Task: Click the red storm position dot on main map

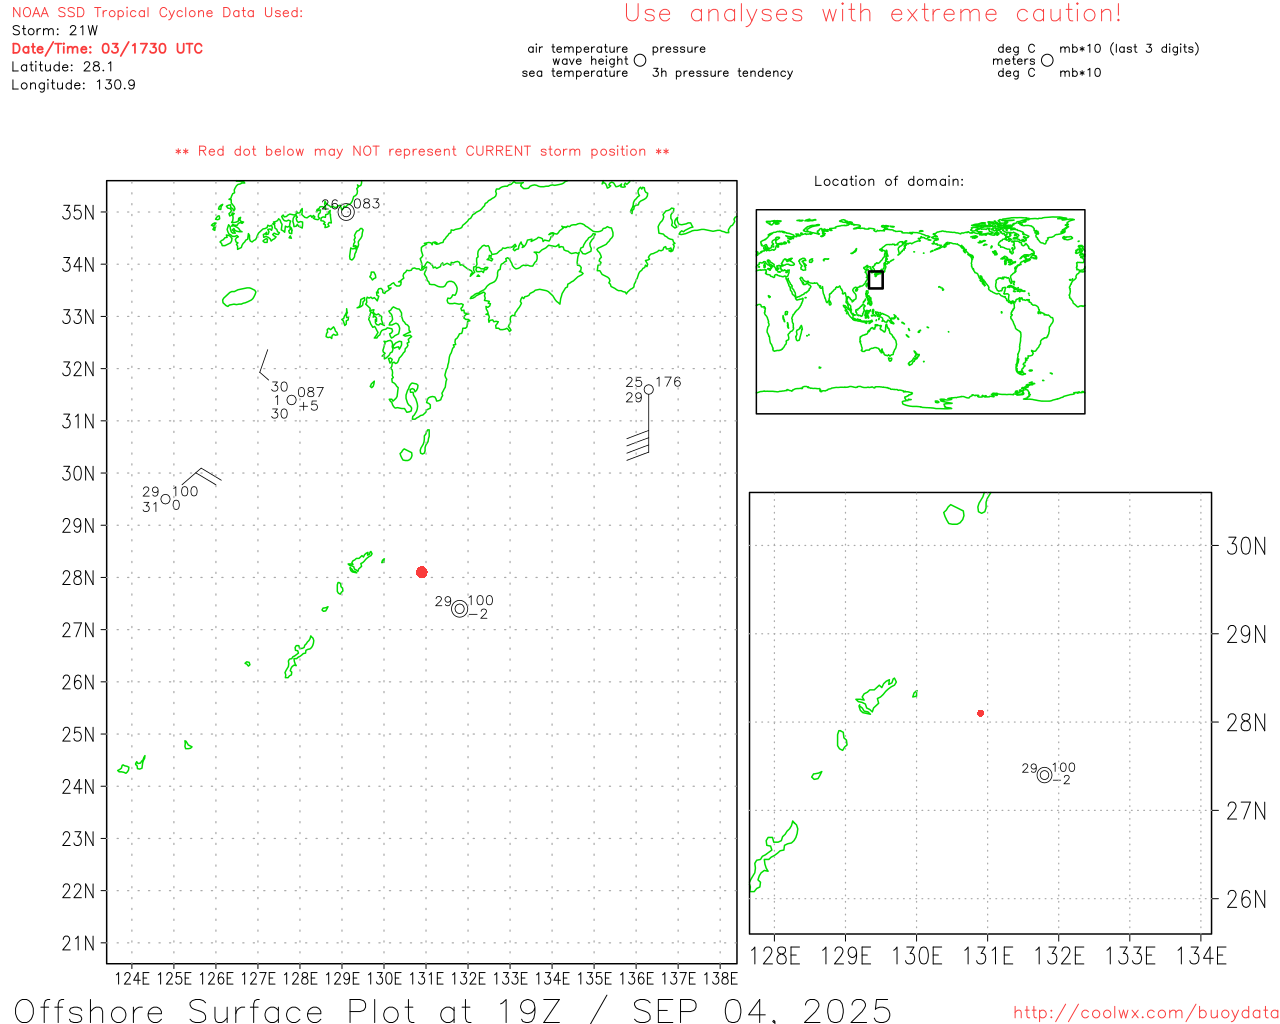Action: click(422, 572)
